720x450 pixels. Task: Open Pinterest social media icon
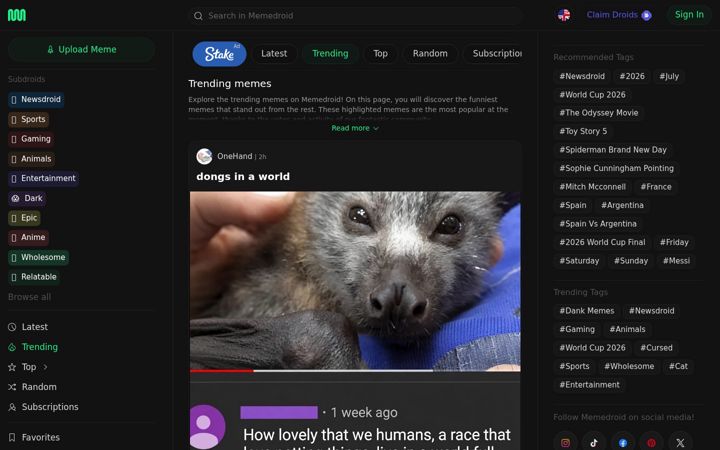click(651, 443)
